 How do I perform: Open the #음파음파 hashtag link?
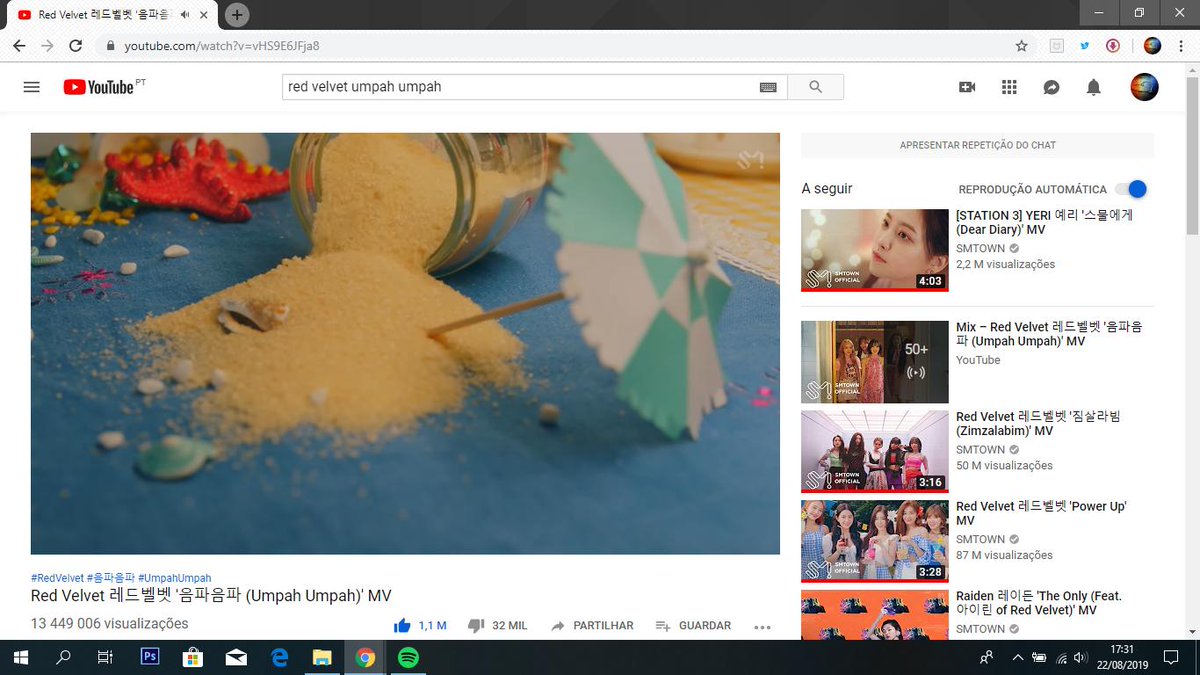click(111, 578)
